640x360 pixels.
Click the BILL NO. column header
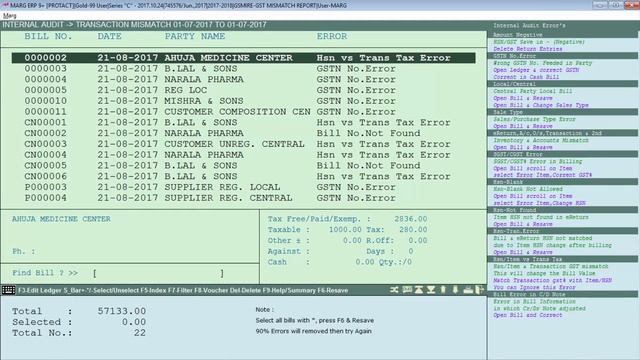(x=48, y=36)
